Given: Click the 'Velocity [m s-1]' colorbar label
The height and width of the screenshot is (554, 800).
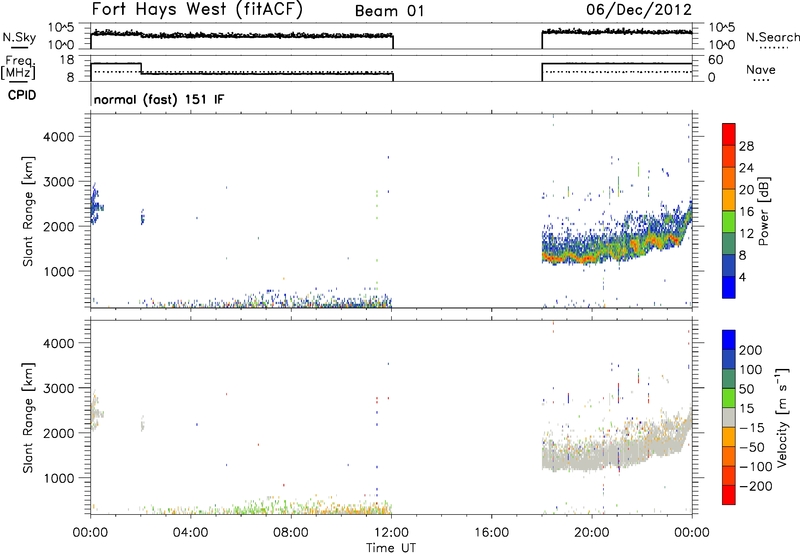Looking at the screenshot, I should [782, 417].
